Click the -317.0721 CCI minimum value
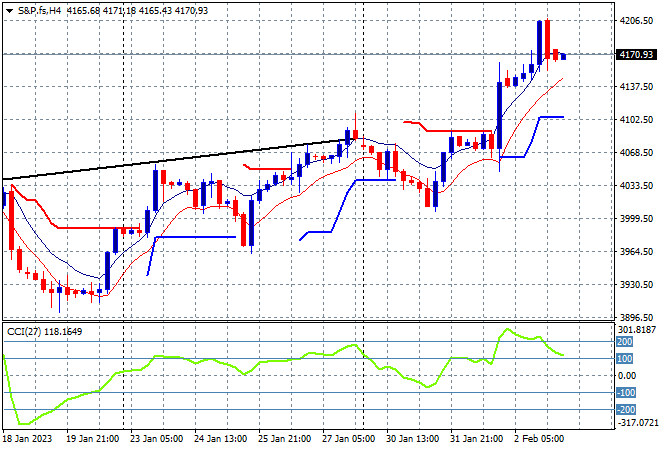The height and width of the screenshot is (450, 660). [636, 422]
